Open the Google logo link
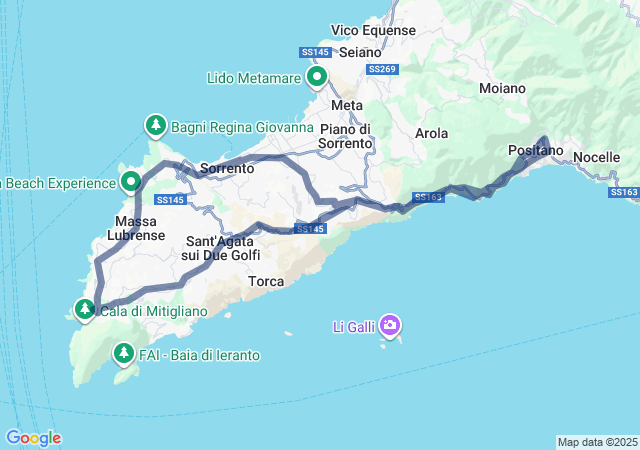The height and width of the screenshot is (450, 640). [x=33, y=438]
